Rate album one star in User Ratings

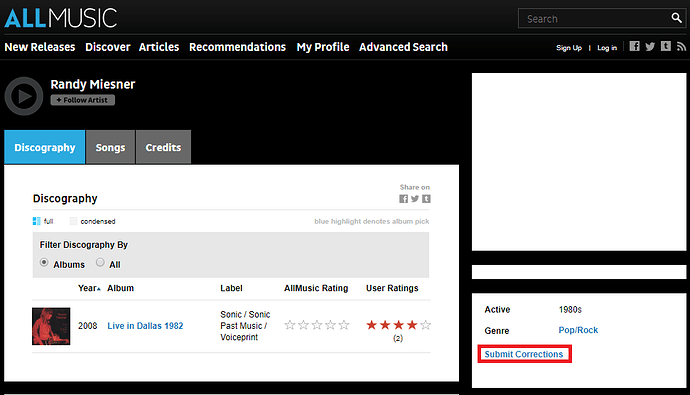pos(371,325)
